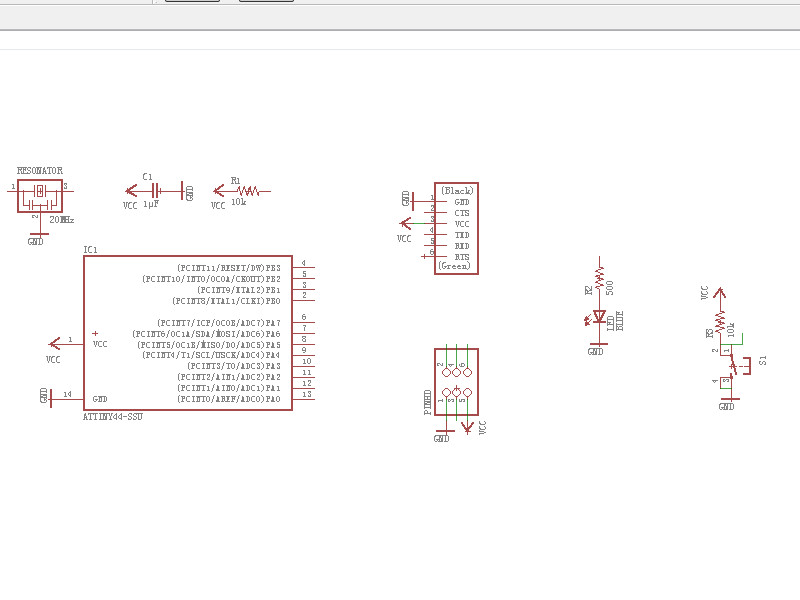Click the RESONATOR name label
This screenshot has width=800, height=600.
pyautogui.click(x=40, y=170)
